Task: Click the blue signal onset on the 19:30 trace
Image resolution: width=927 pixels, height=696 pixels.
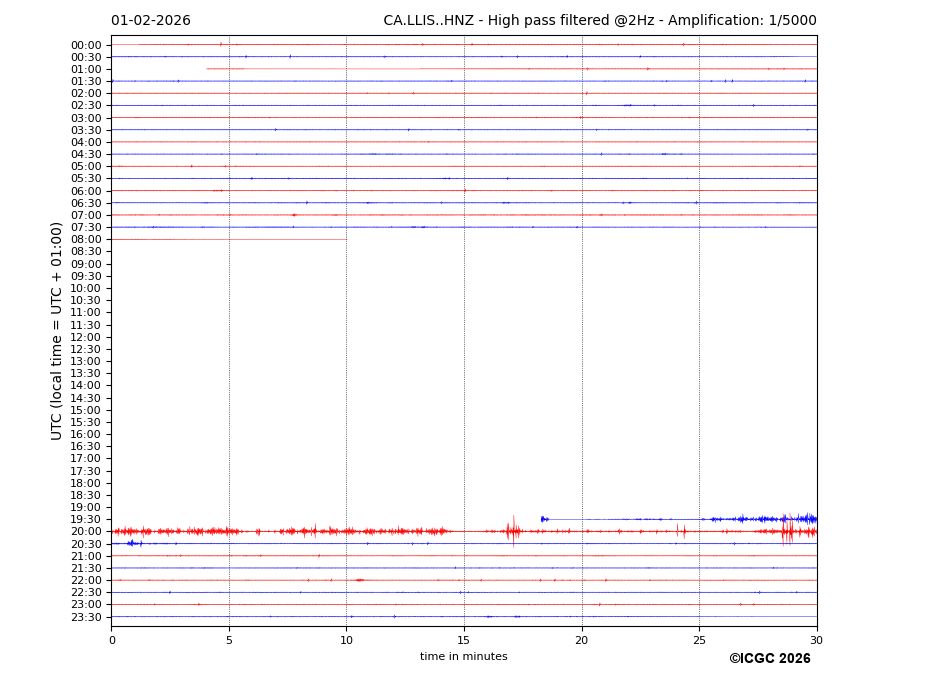Action: pos(543,519)
